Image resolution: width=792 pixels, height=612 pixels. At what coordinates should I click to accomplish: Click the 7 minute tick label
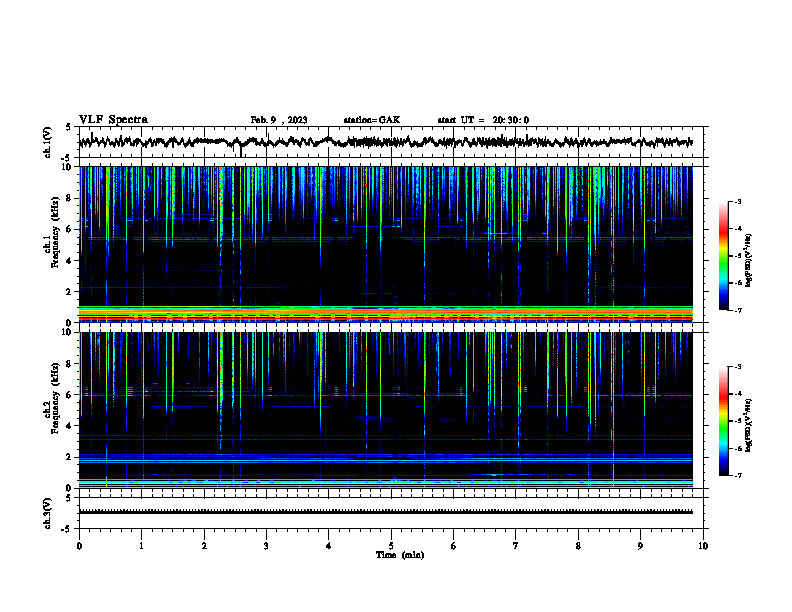coord(516,546)
